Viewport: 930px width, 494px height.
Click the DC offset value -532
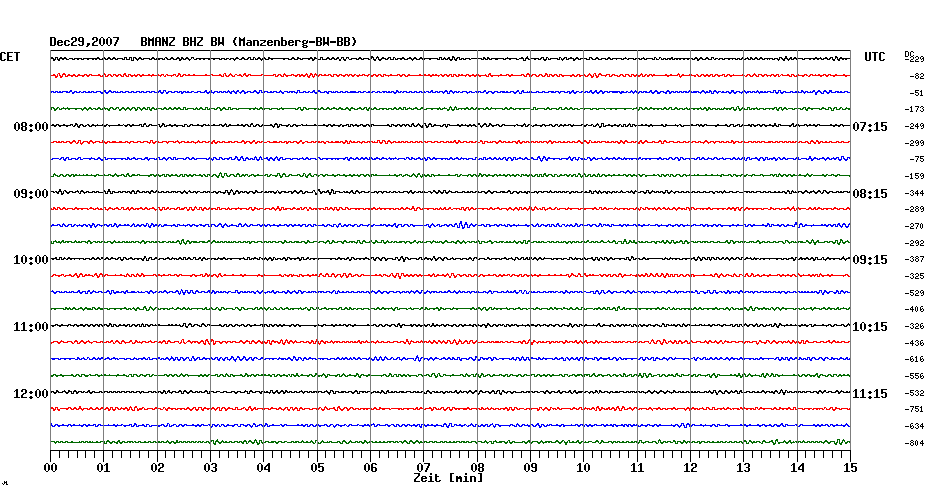(915, 393)
